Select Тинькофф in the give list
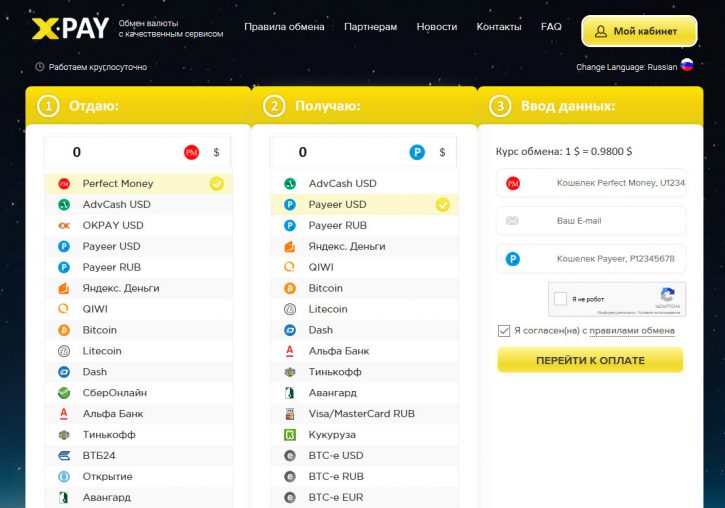Image resolution: width=725 pixels, height=508 pixels. [138, 435]
